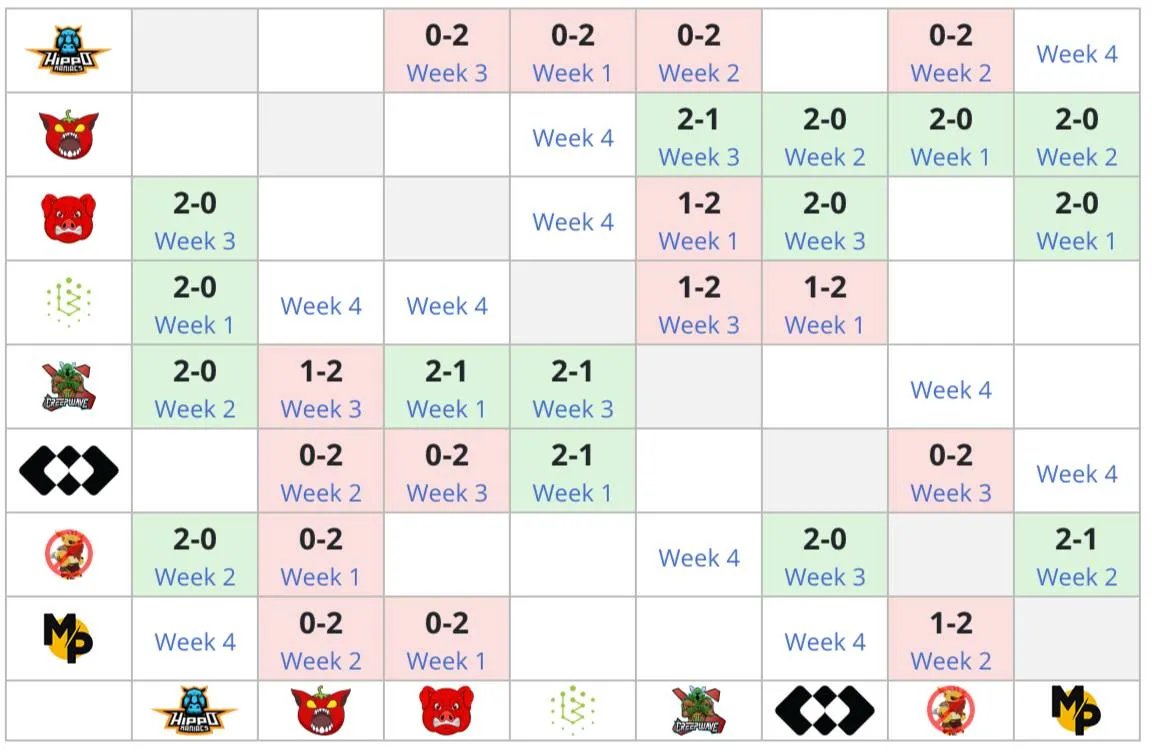1152x752 pixels.
Task: Select the Creepwave logo in bottom column header
Action: pos(699,710)
